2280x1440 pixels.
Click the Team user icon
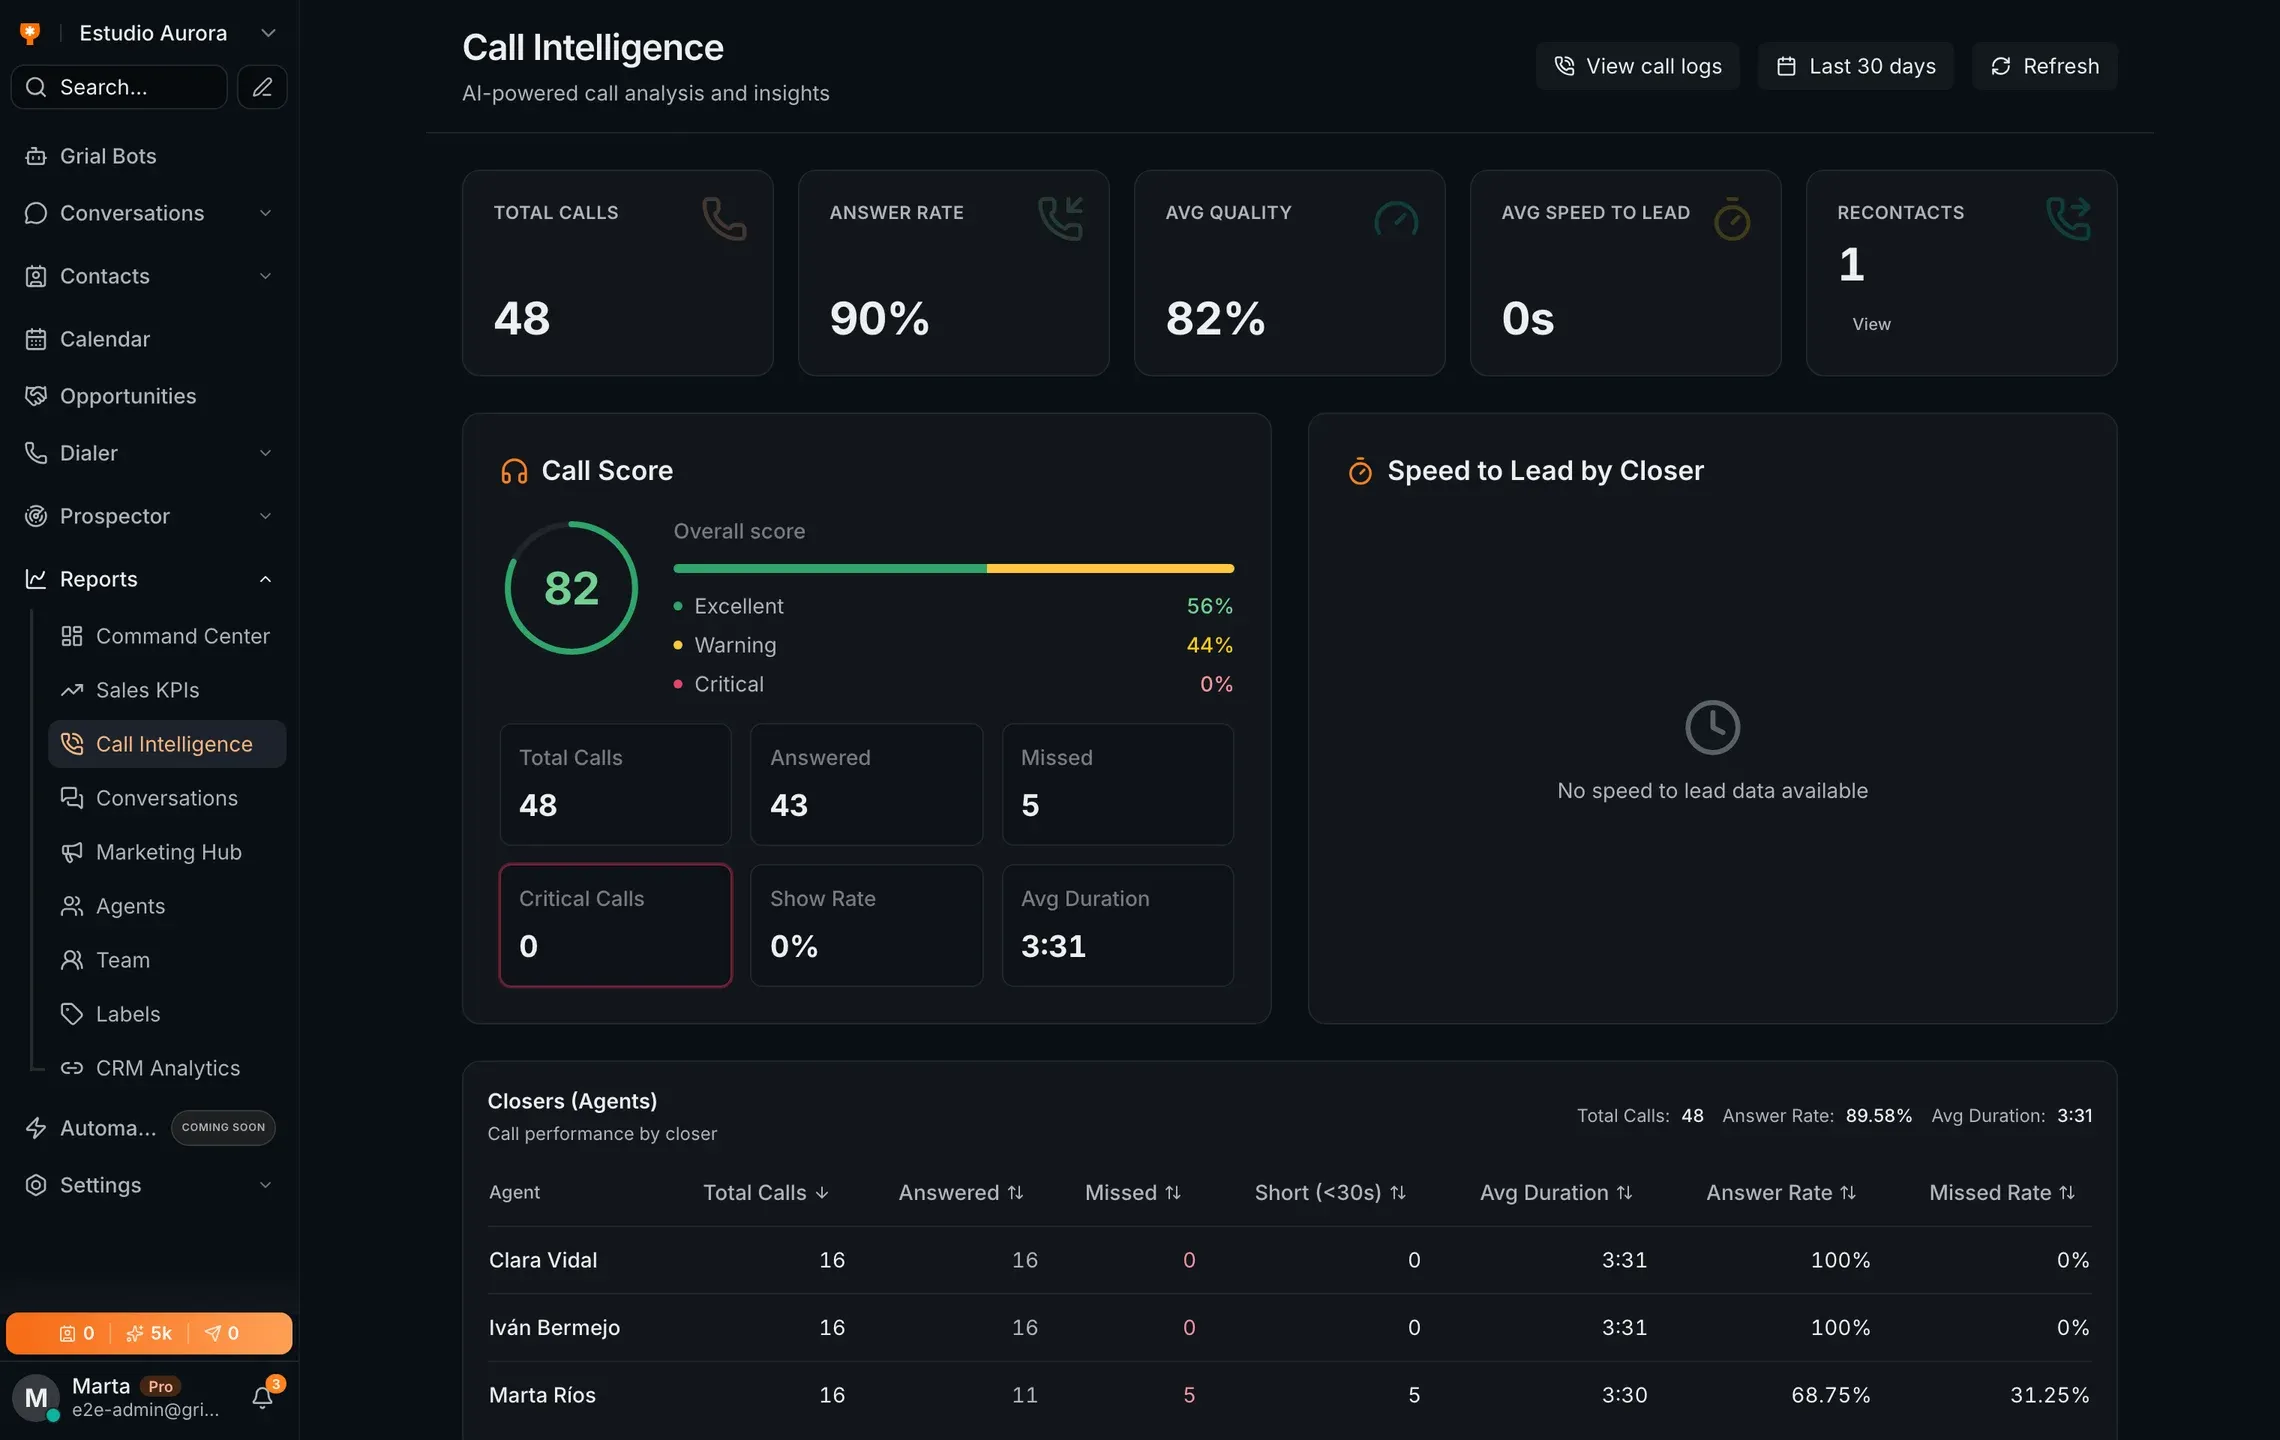(x=72, y=960)
